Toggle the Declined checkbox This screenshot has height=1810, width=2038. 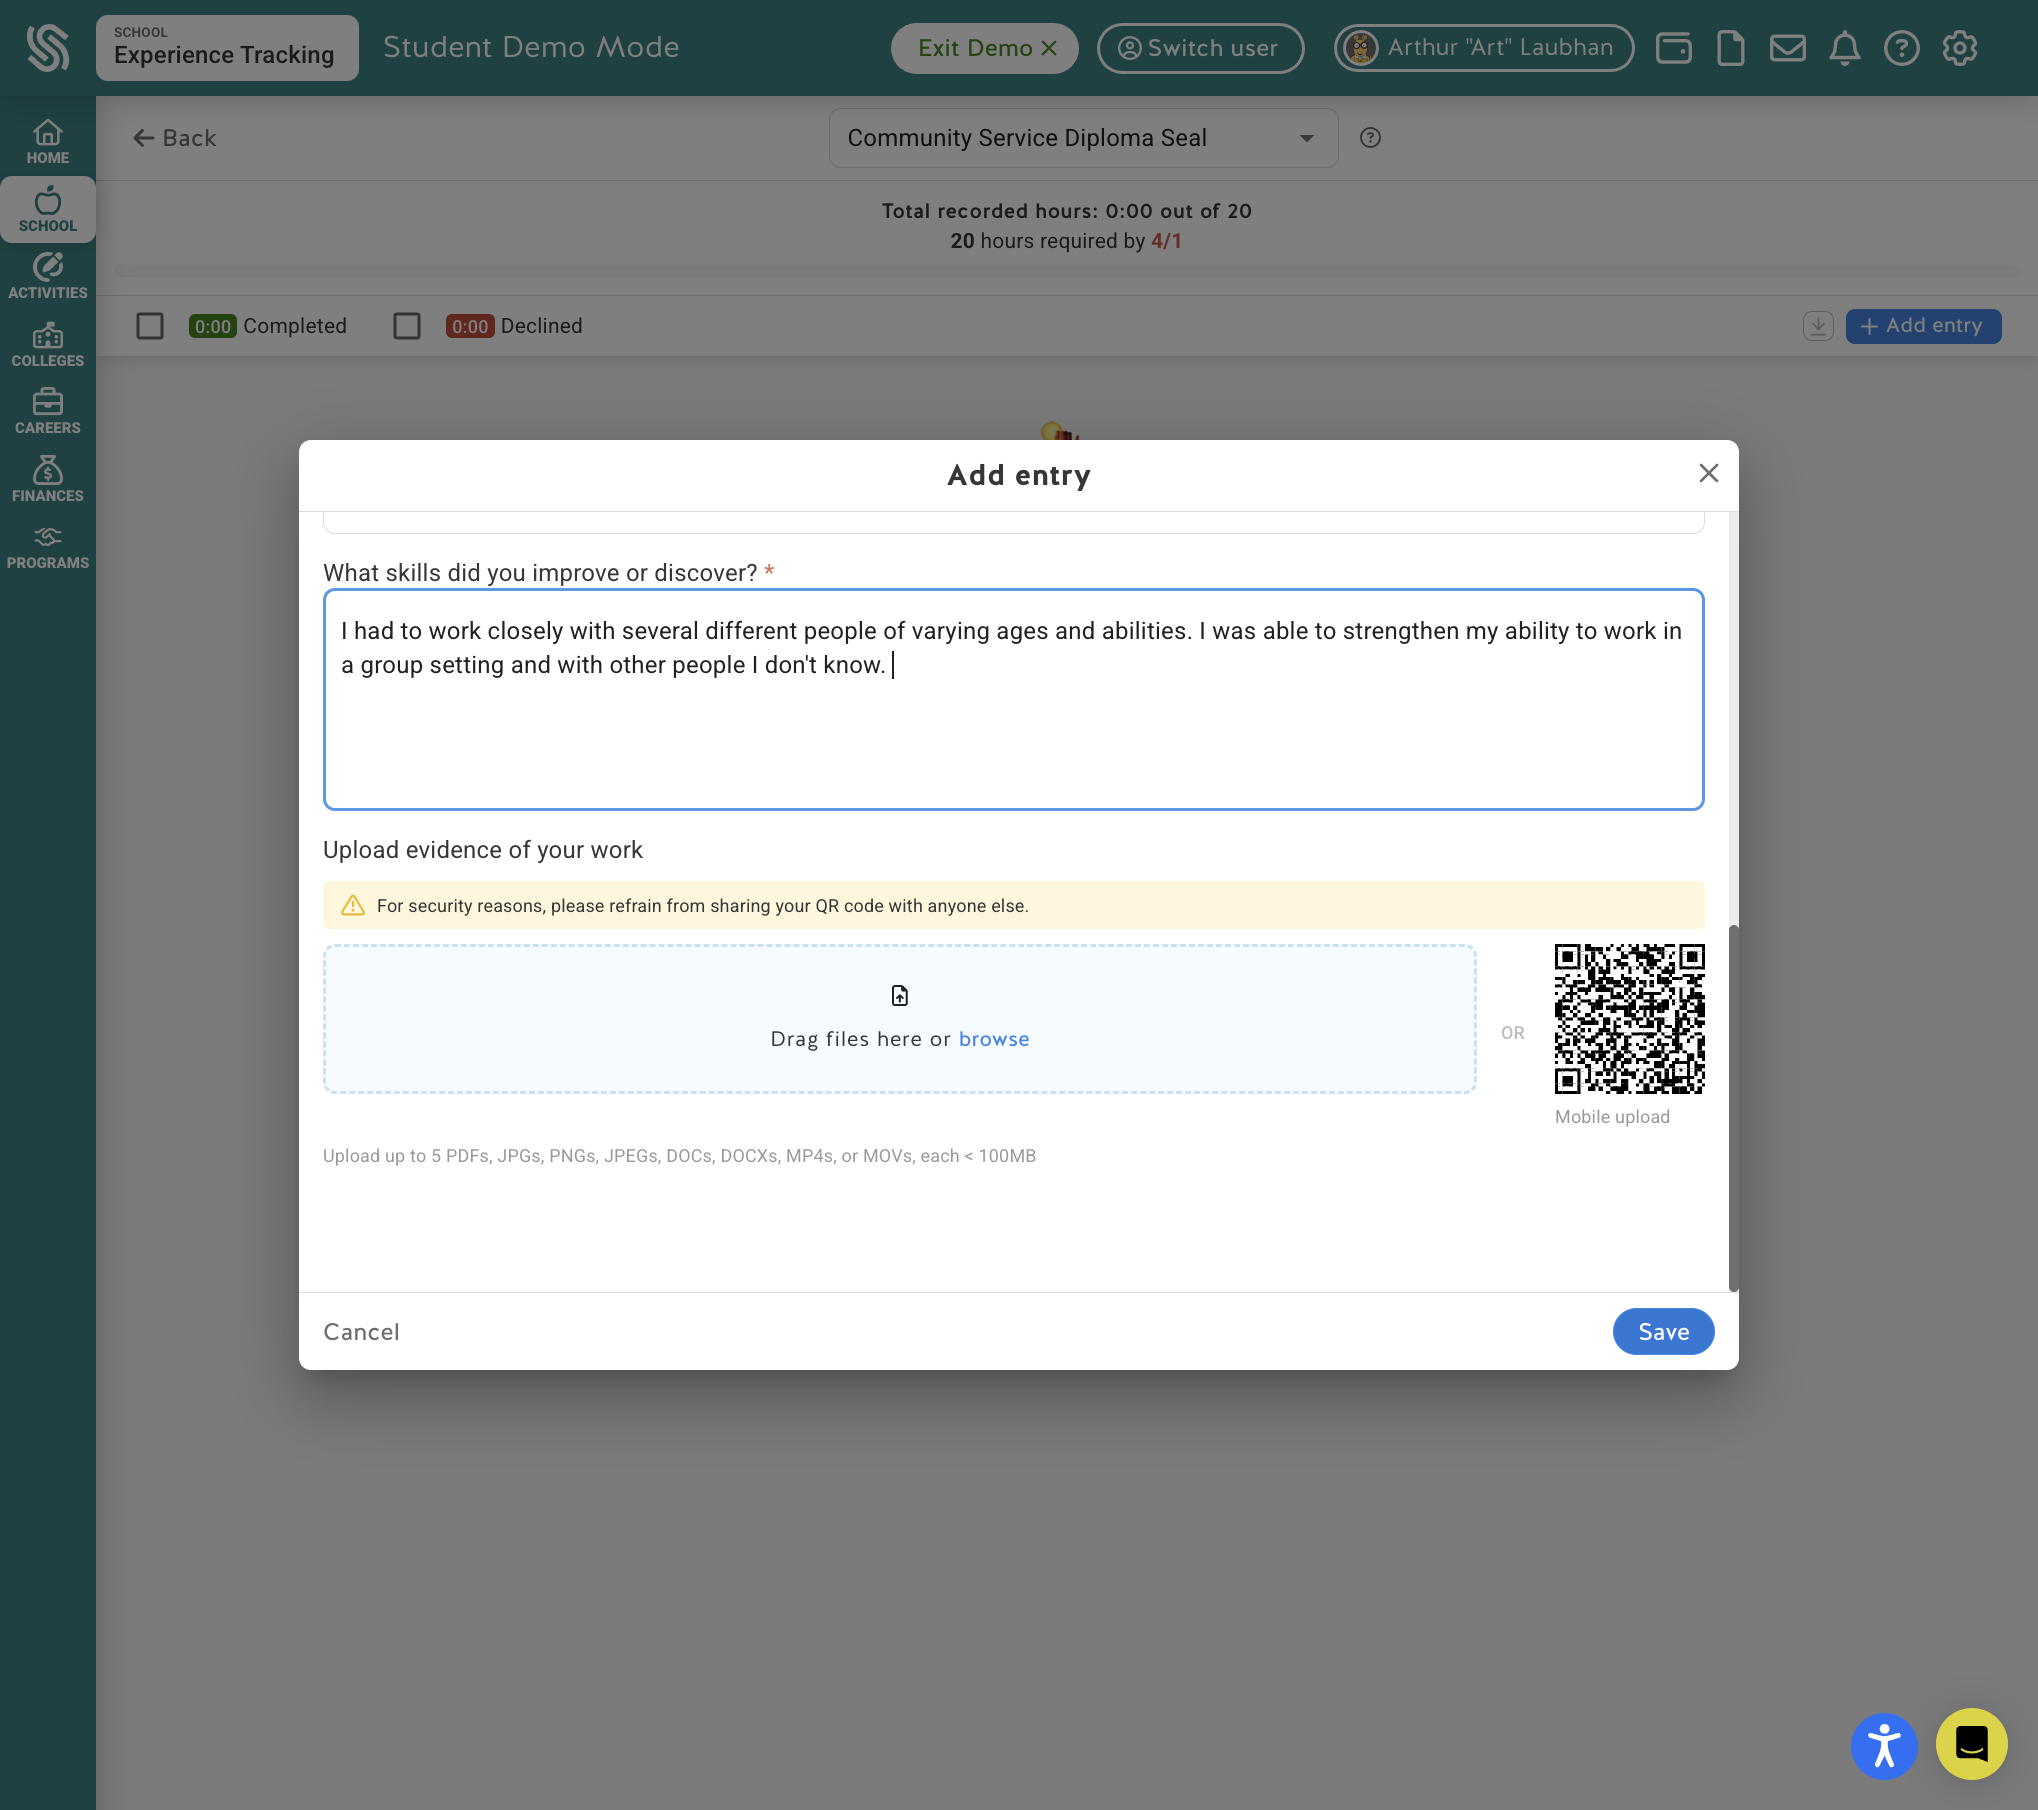tap(407, 326)
